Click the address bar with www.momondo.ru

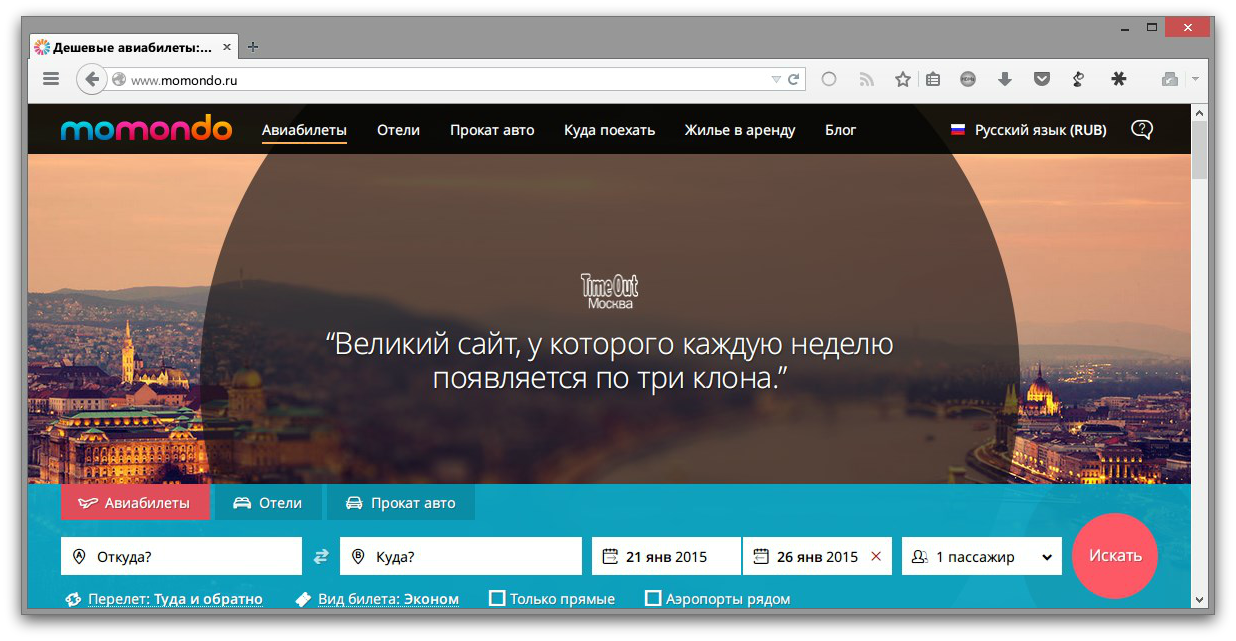pos(440,79)
